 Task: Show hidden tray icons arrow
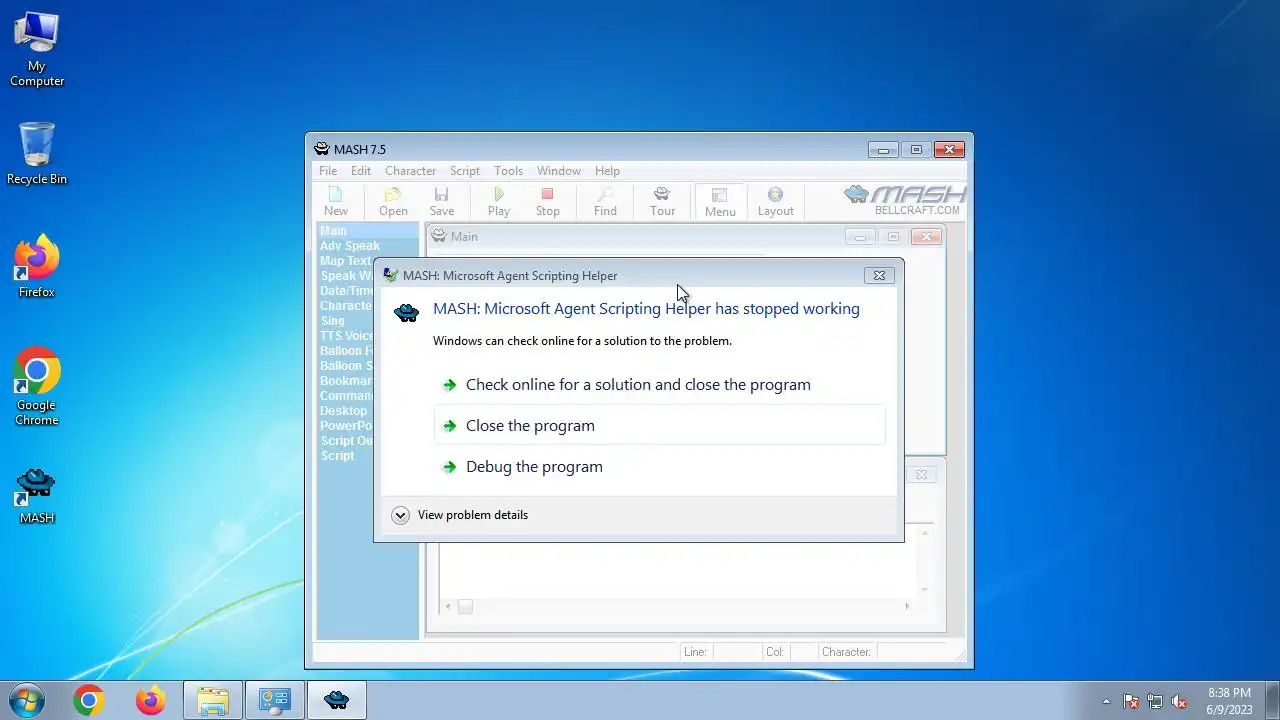click(x=1106, y=702)
